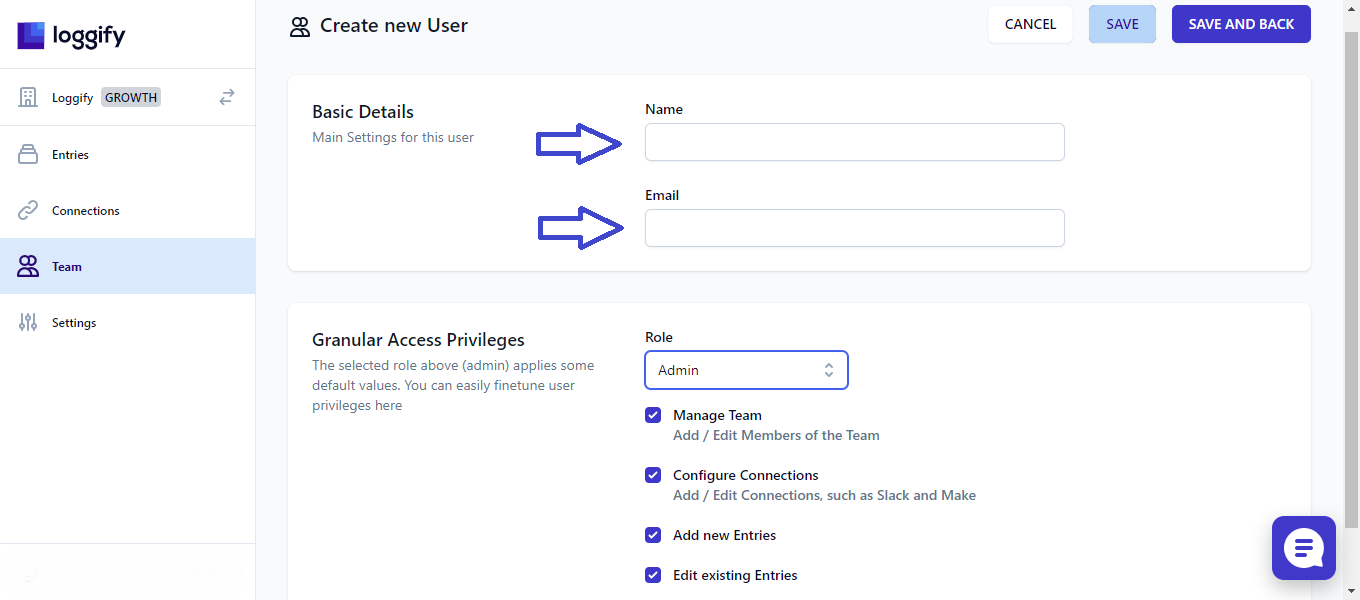Click the 'Basic Details' section title
Screen dimensions: 1360x600
(x=363, y=112)
